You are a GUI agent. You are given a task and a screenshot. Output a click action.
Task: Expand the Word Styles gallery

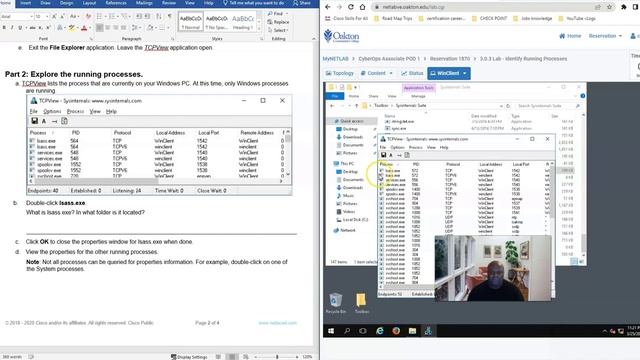[x=259, y=28]
